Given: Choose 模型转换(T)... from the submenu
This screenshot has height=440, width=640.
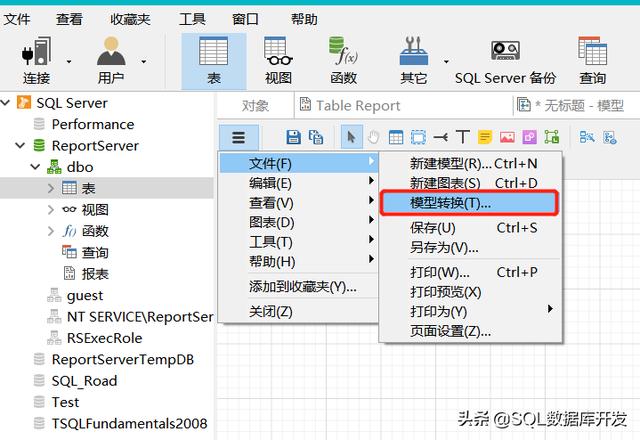Looking at the screenshot, I should (469, 202).
